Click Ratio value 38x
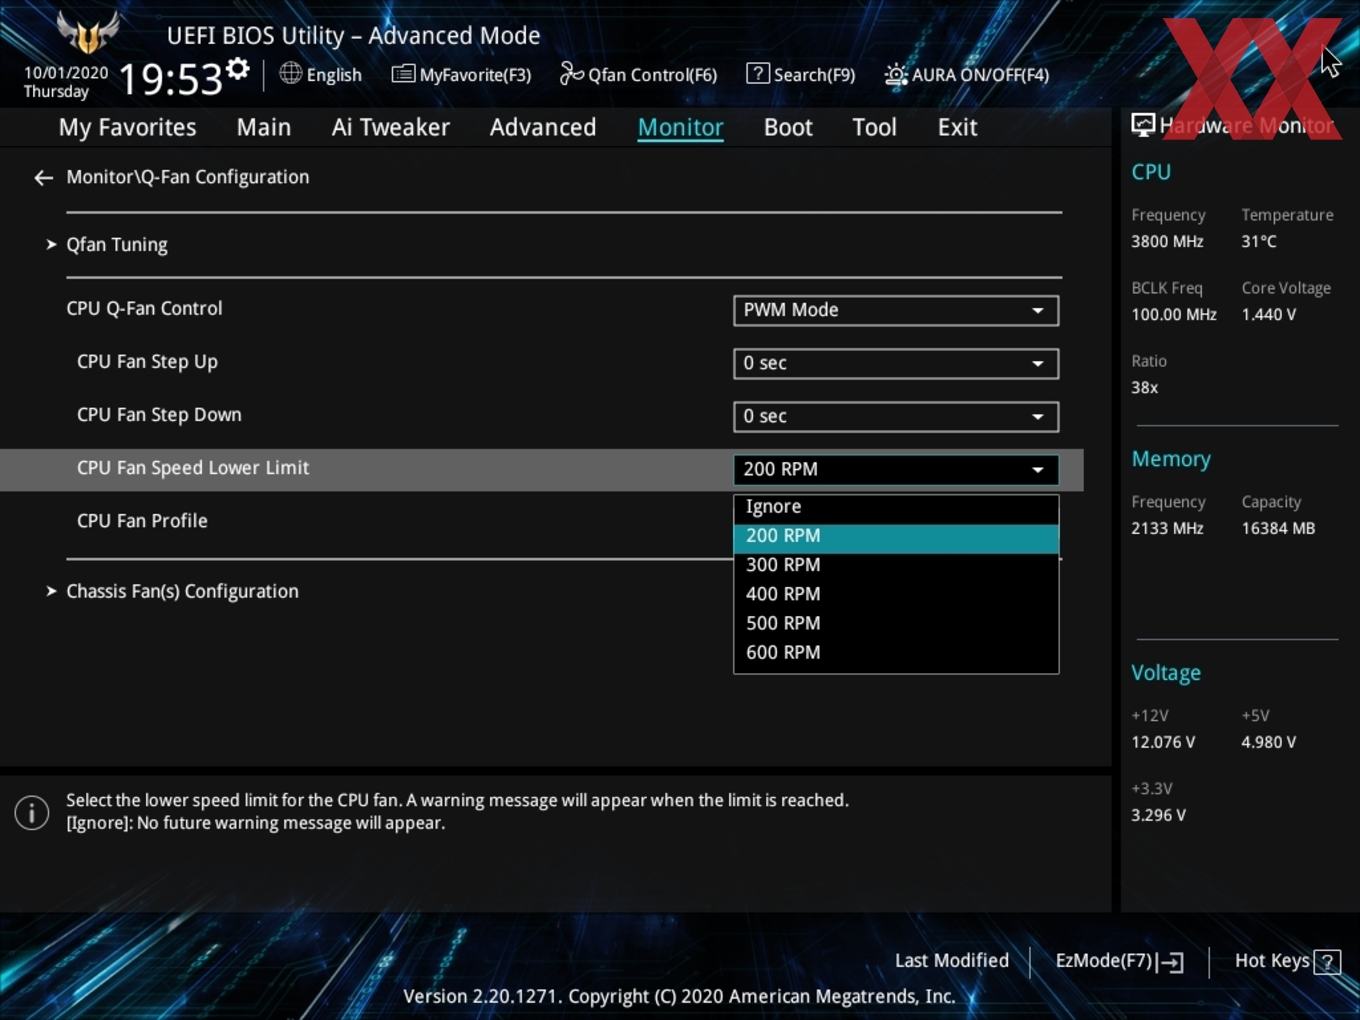 pyautogui.click(x=1145, y=387)
